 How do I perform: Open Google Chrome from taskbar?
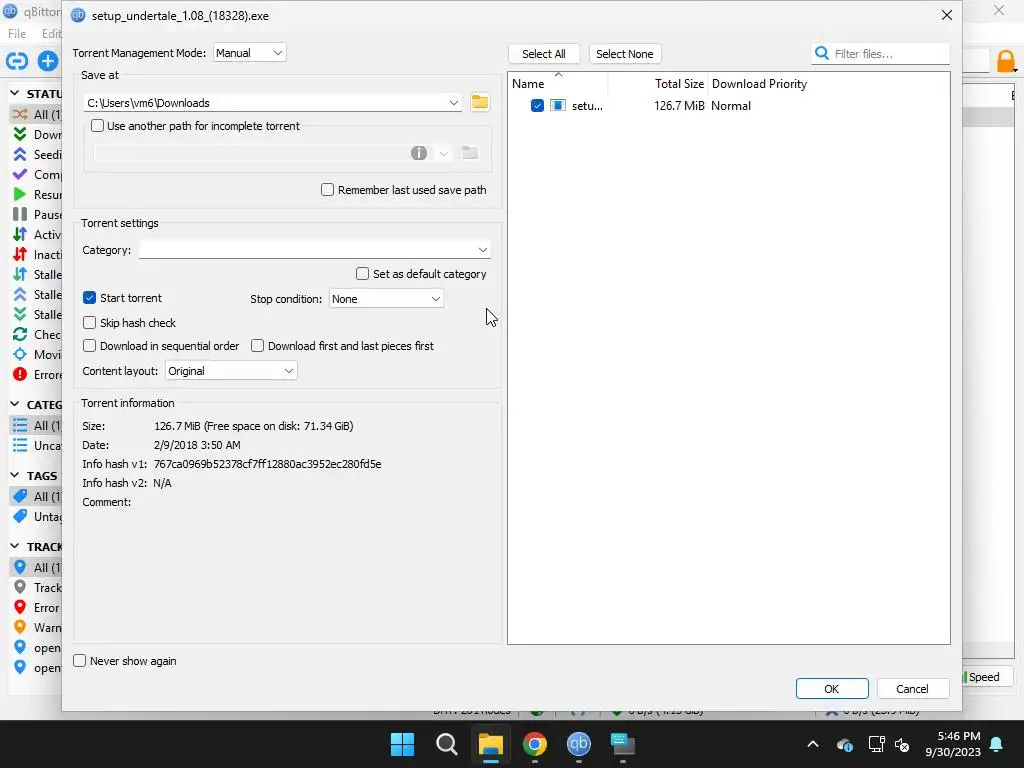coord(535,744)
